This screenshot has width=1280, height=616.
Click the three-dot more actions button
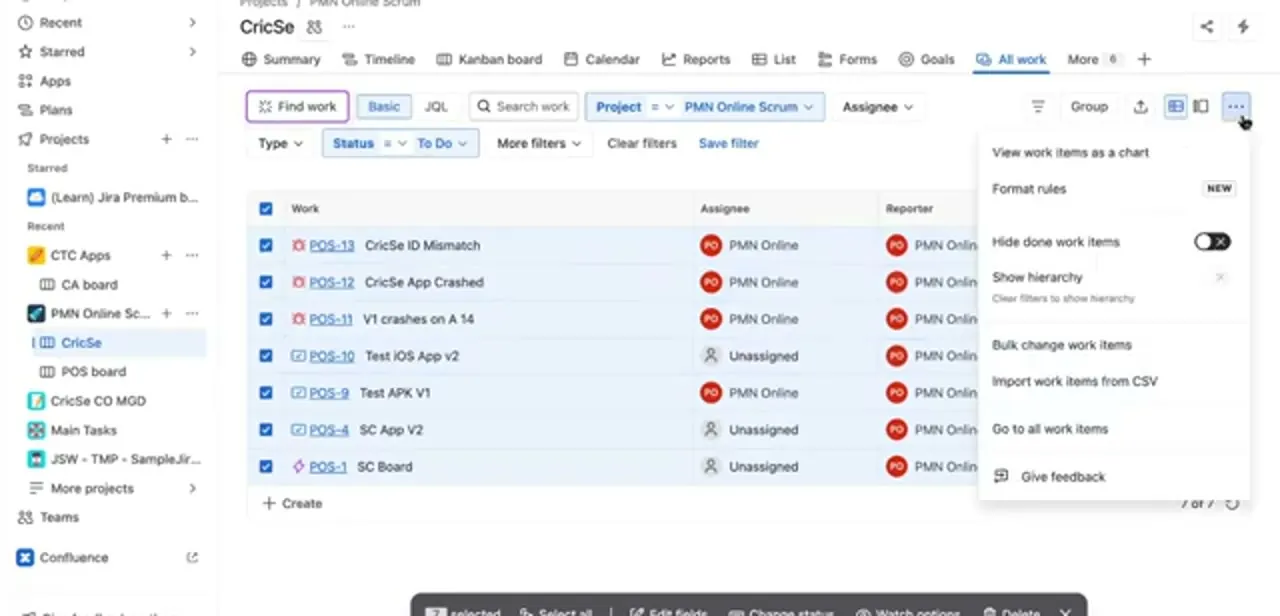[x=1237, y=107]
